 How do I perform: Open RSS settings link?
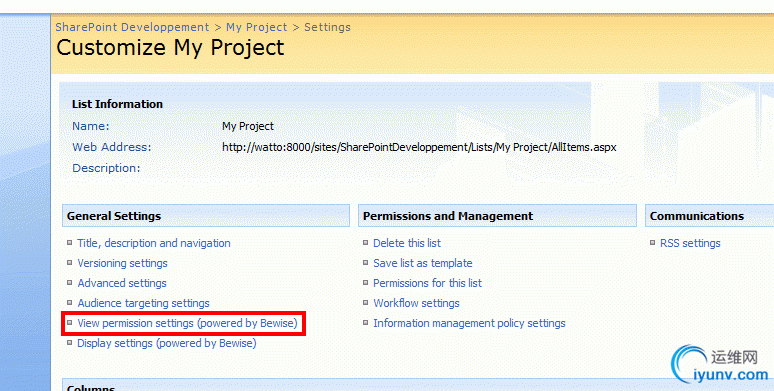pos(690,243)
